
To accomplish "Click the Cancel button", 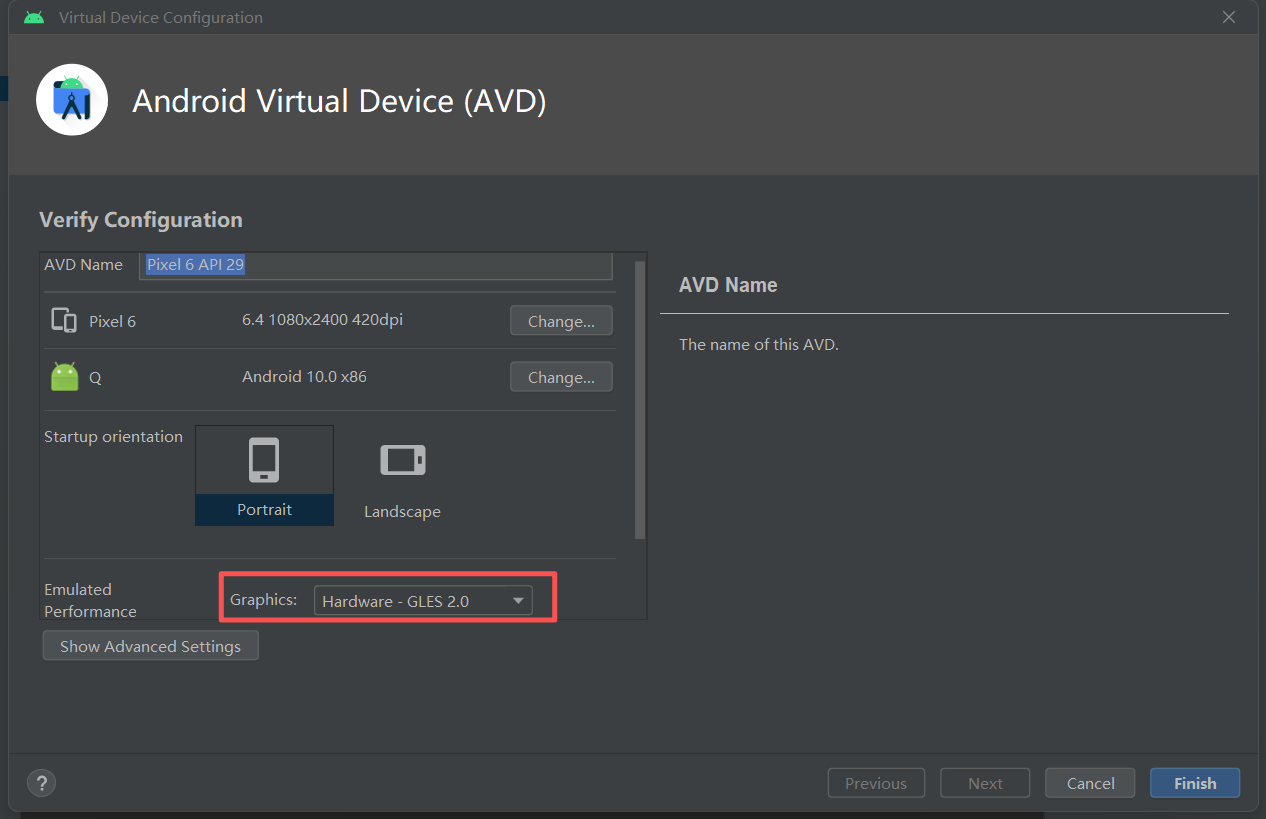I will click(x=1090, y=783).
